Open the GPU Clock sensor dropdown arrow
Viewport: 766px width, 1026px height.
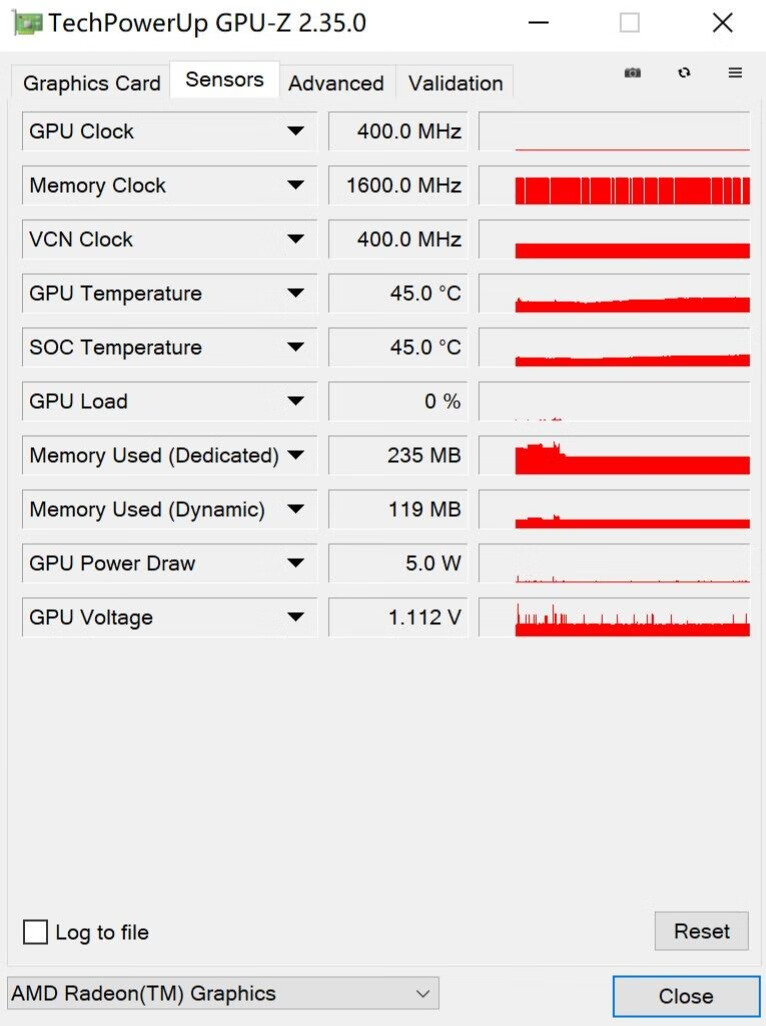pyautogui.click(x=295, y=131)
